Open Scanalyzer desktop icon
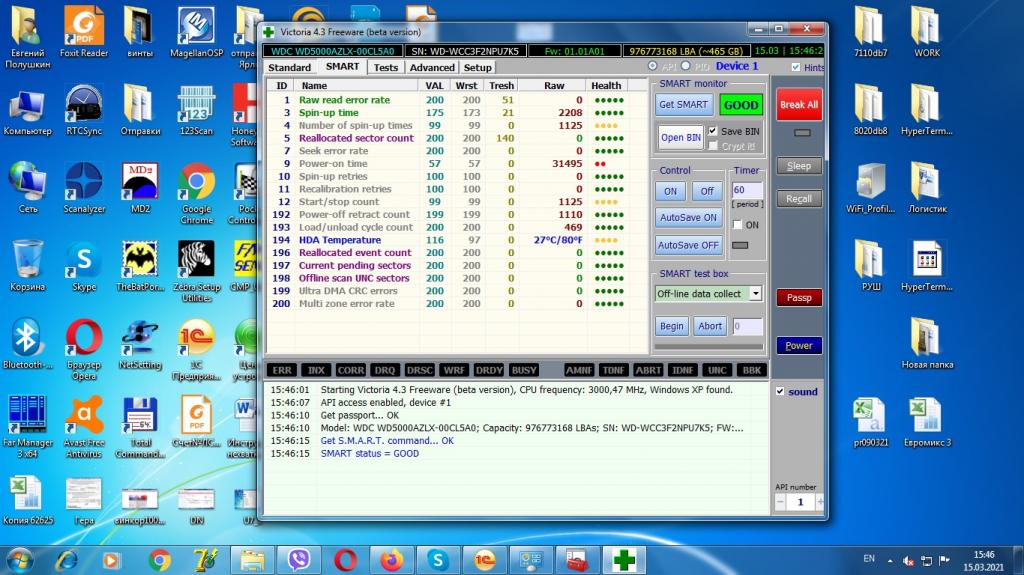Image resolution: width=1024 pixels, height=575 pixels. [x=84, y=188]
